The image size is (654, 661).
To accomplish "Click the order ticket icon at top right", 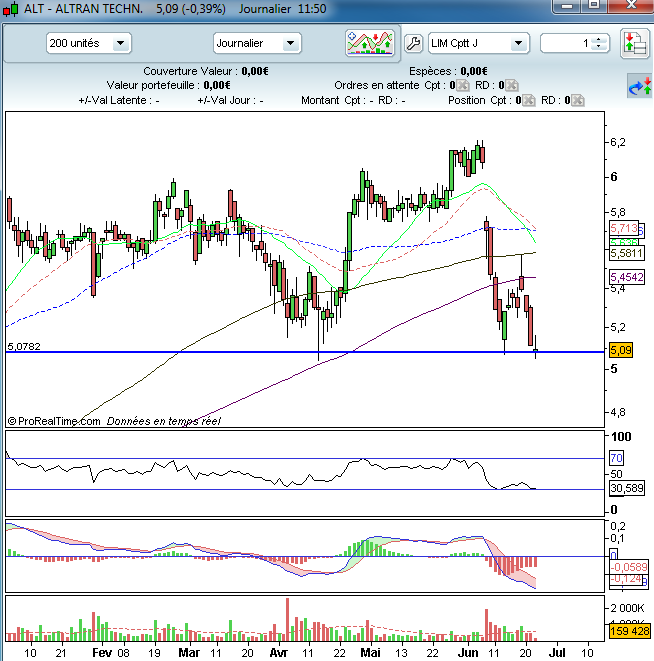I will [x=635, y=43].
